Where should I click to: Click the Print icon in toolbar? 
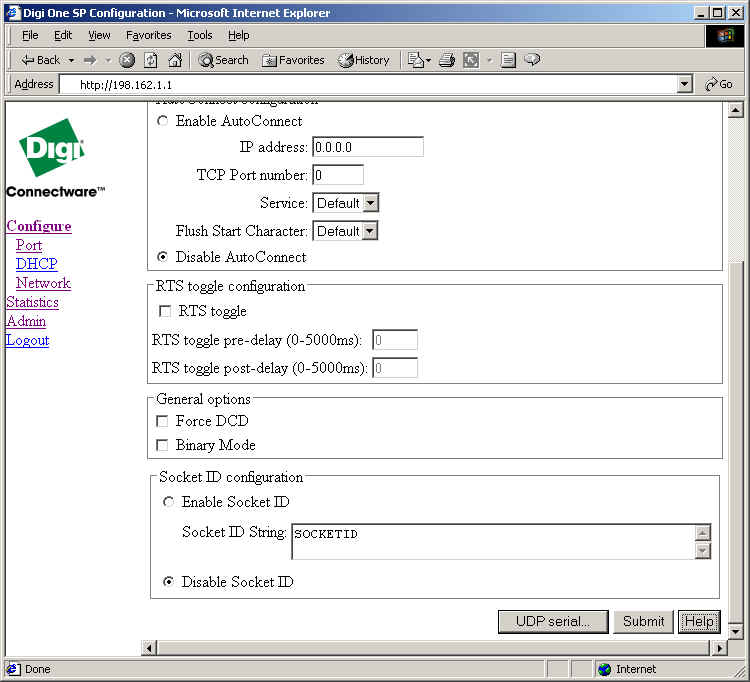click(x=447, y=60)
